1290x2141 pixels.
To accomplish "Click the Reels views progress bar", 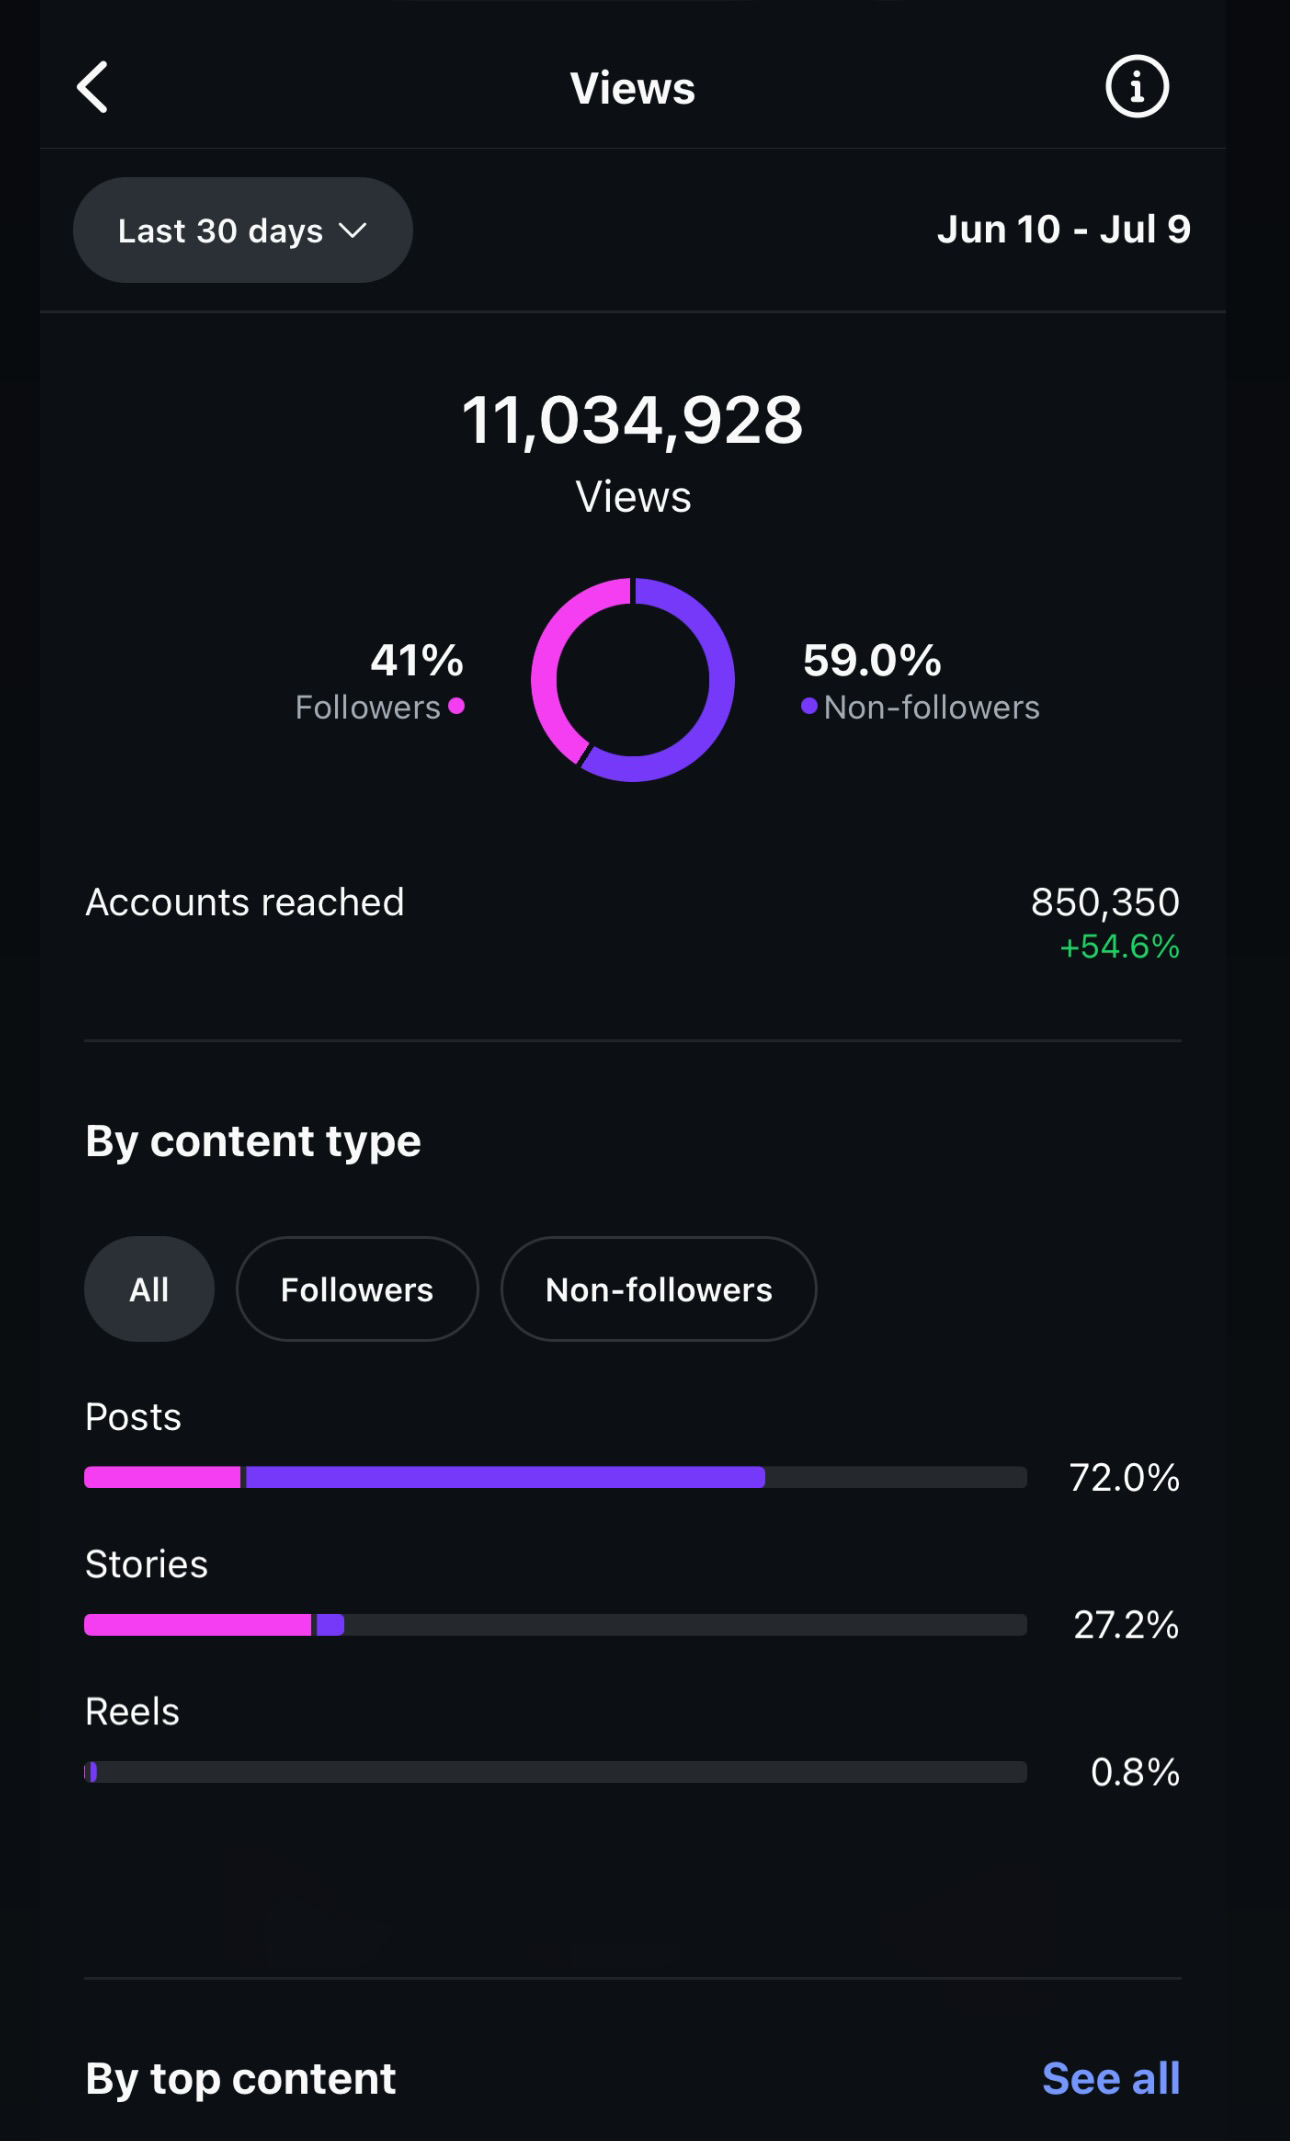I will [555, 1772].
